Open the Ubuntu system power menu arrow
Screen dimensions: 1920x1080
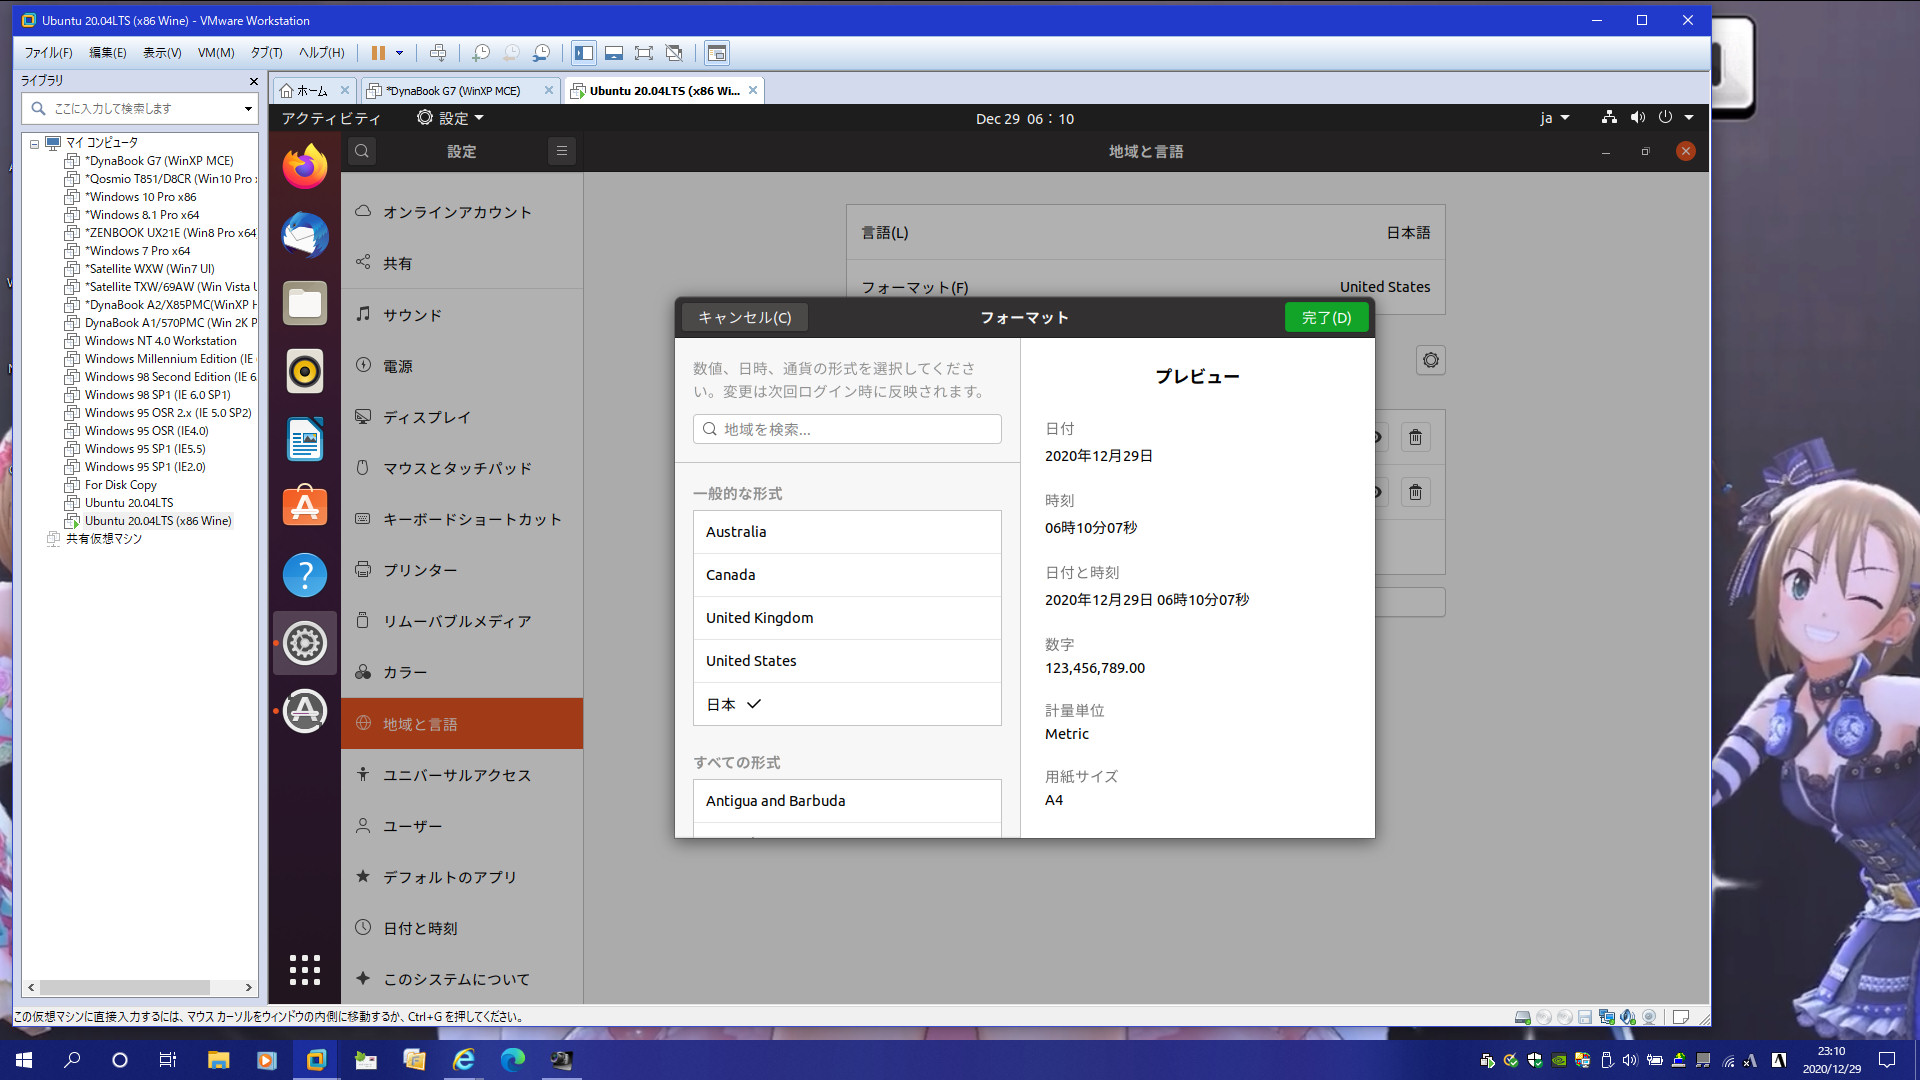tap(1689, 118)
